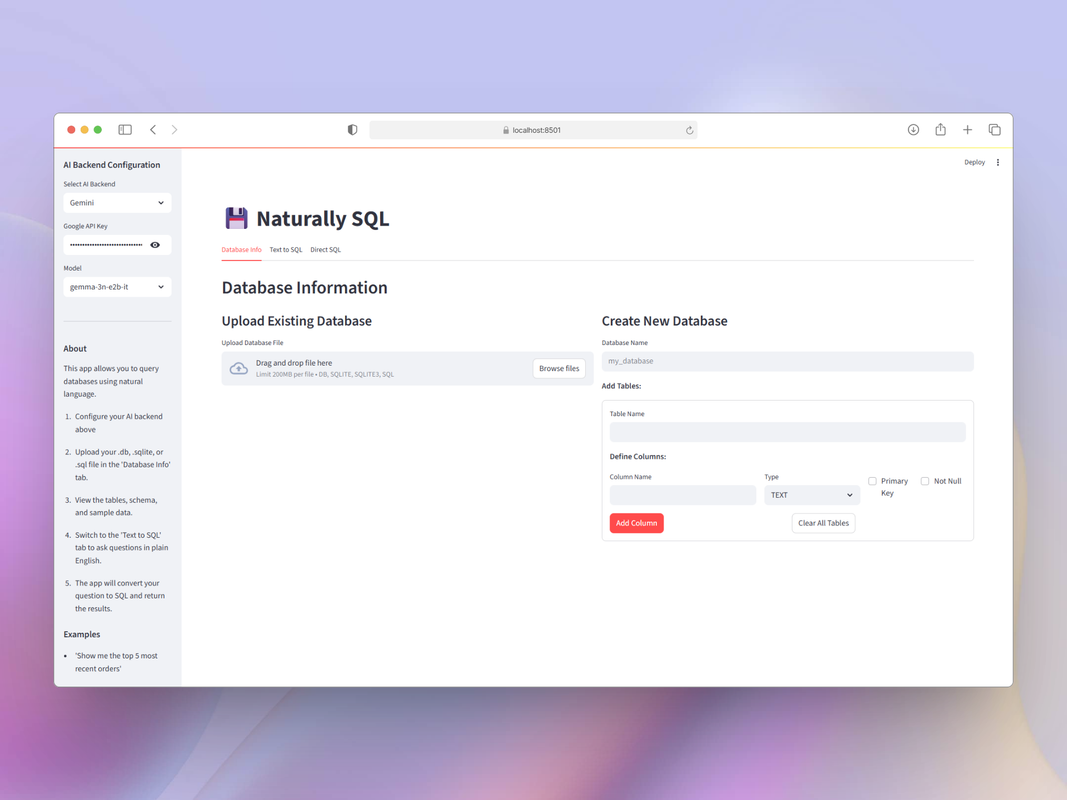Go back with the browser back arrow
Image resolution: width=1067 pixels, height=800 pixels.
(x=153, y=129)
